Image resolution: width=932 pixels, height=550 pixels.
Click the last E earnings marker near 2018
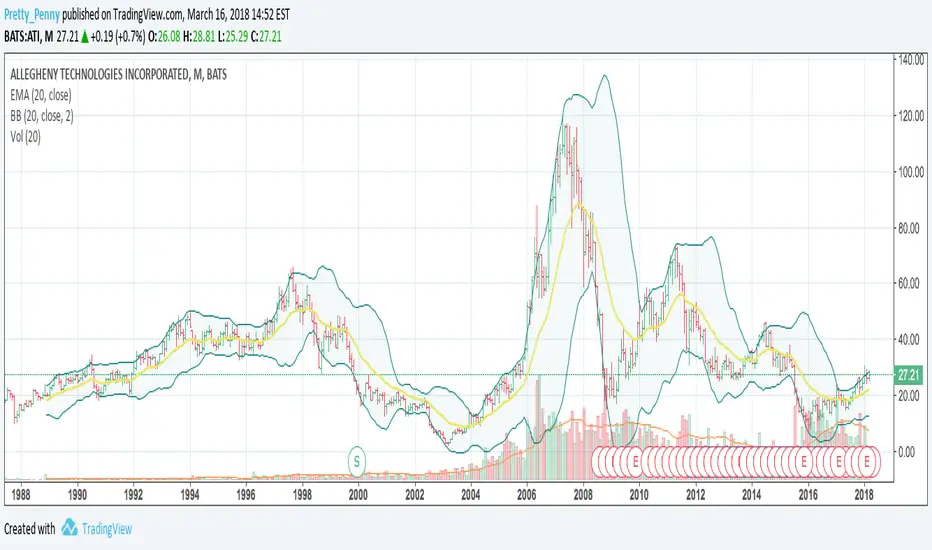[867, 461]
